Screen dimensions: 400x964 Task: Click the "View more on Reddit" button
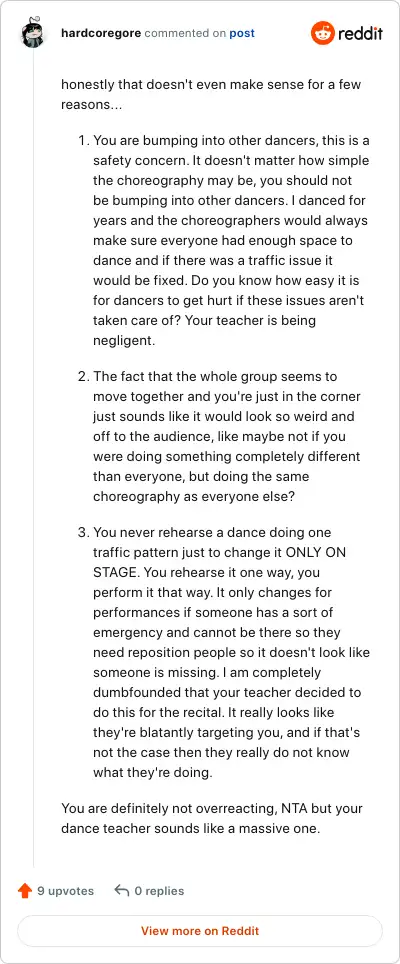pos(200,931)
